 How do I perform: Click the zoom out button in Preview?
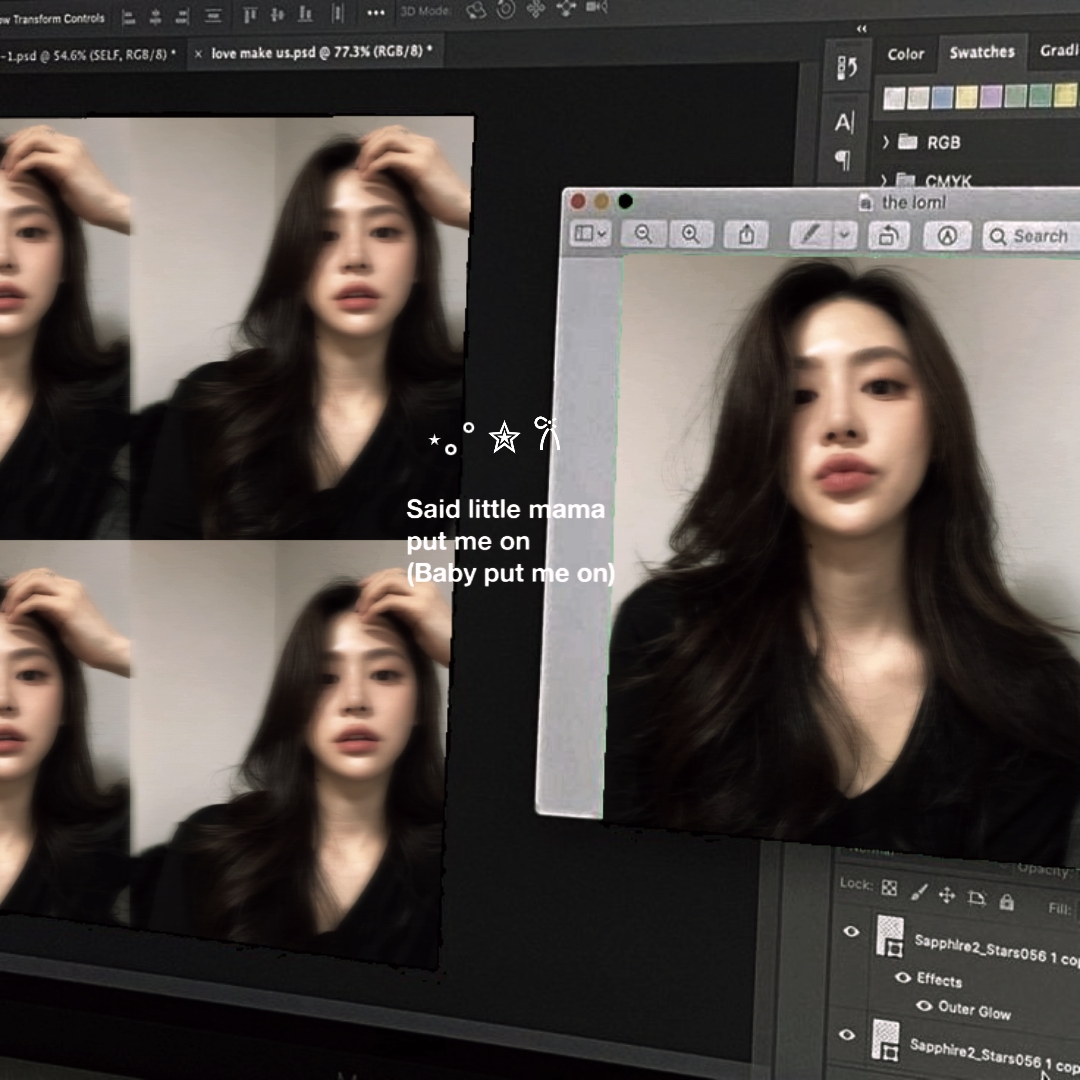coord(643,234)
